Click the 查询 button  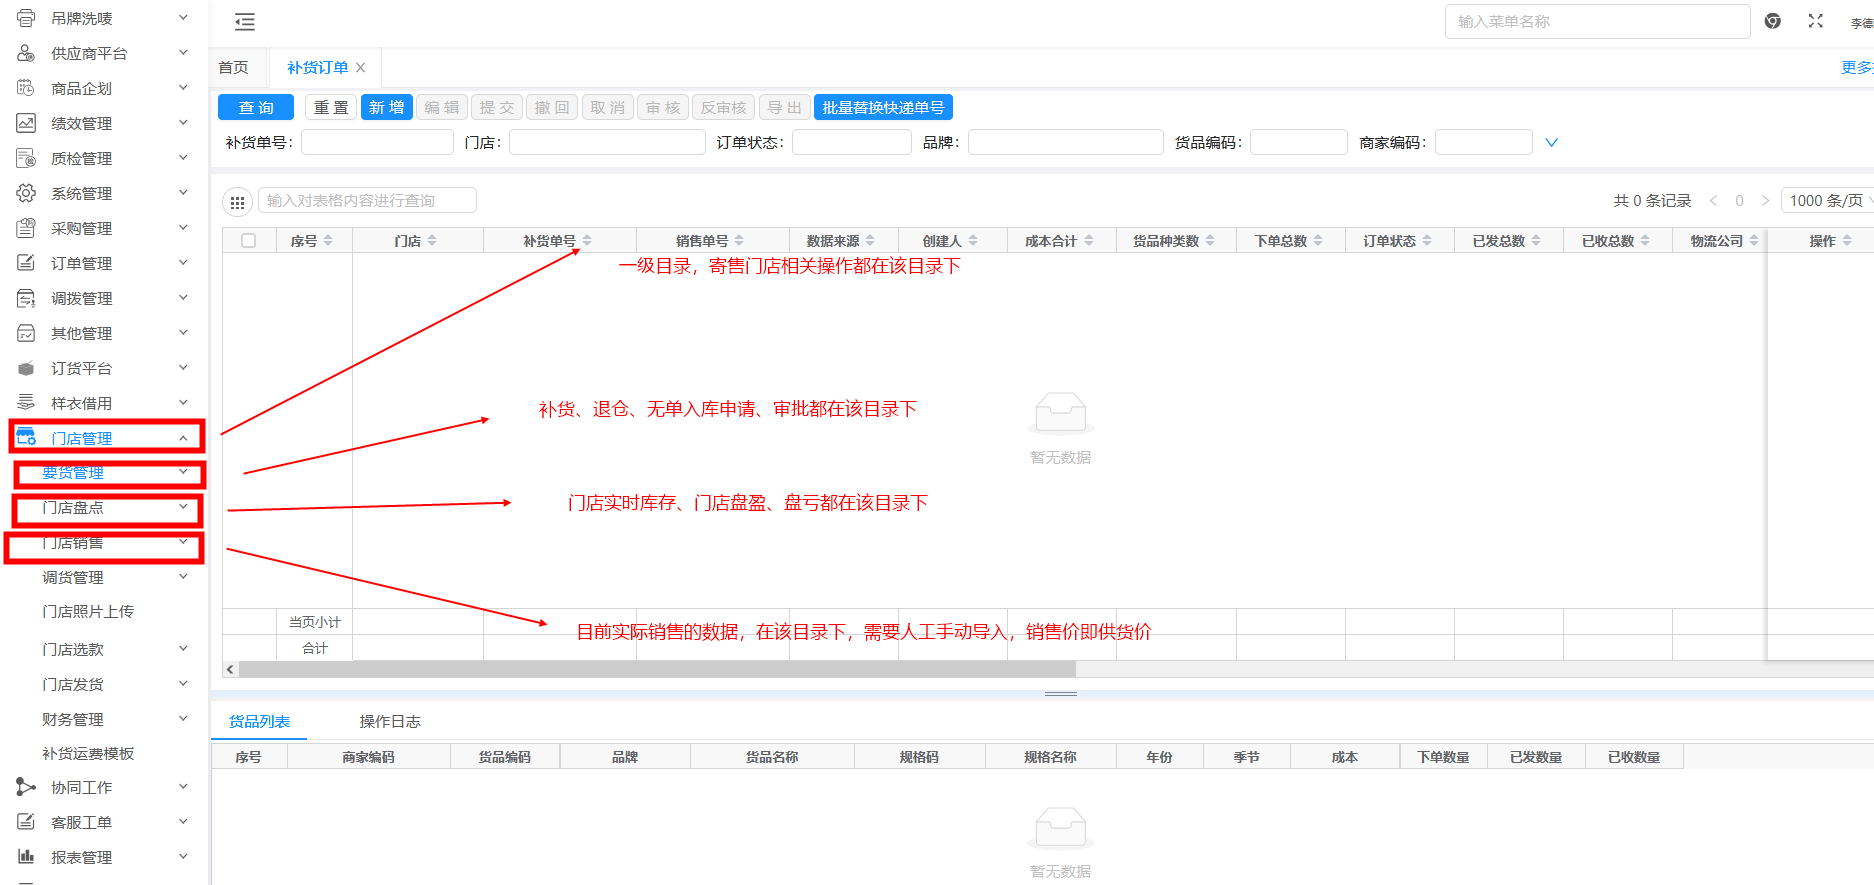coord(256,108)
